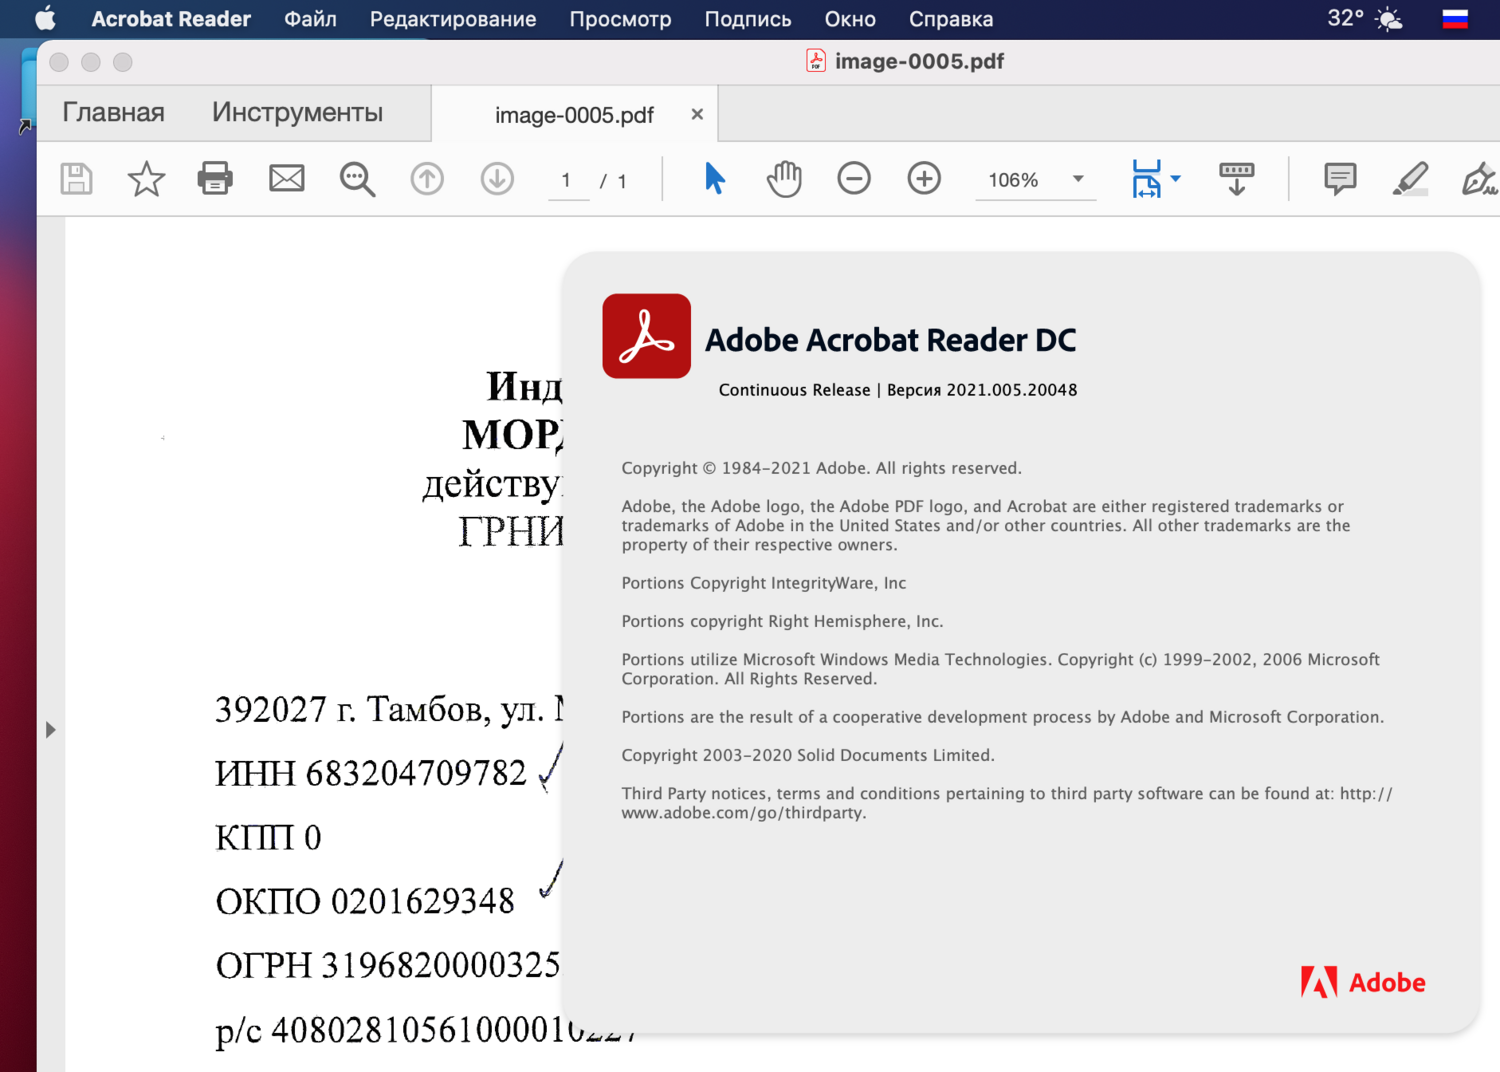
Task: Zoom out with the minus circle icon
Action: [854, 179]
